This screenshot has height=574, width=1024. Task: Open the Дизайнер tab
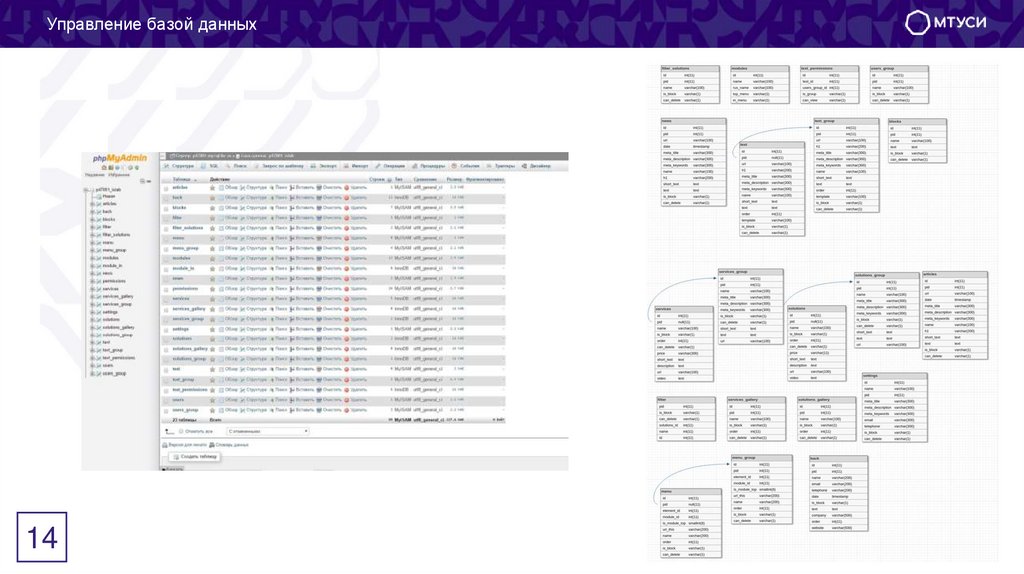[536, 167]
